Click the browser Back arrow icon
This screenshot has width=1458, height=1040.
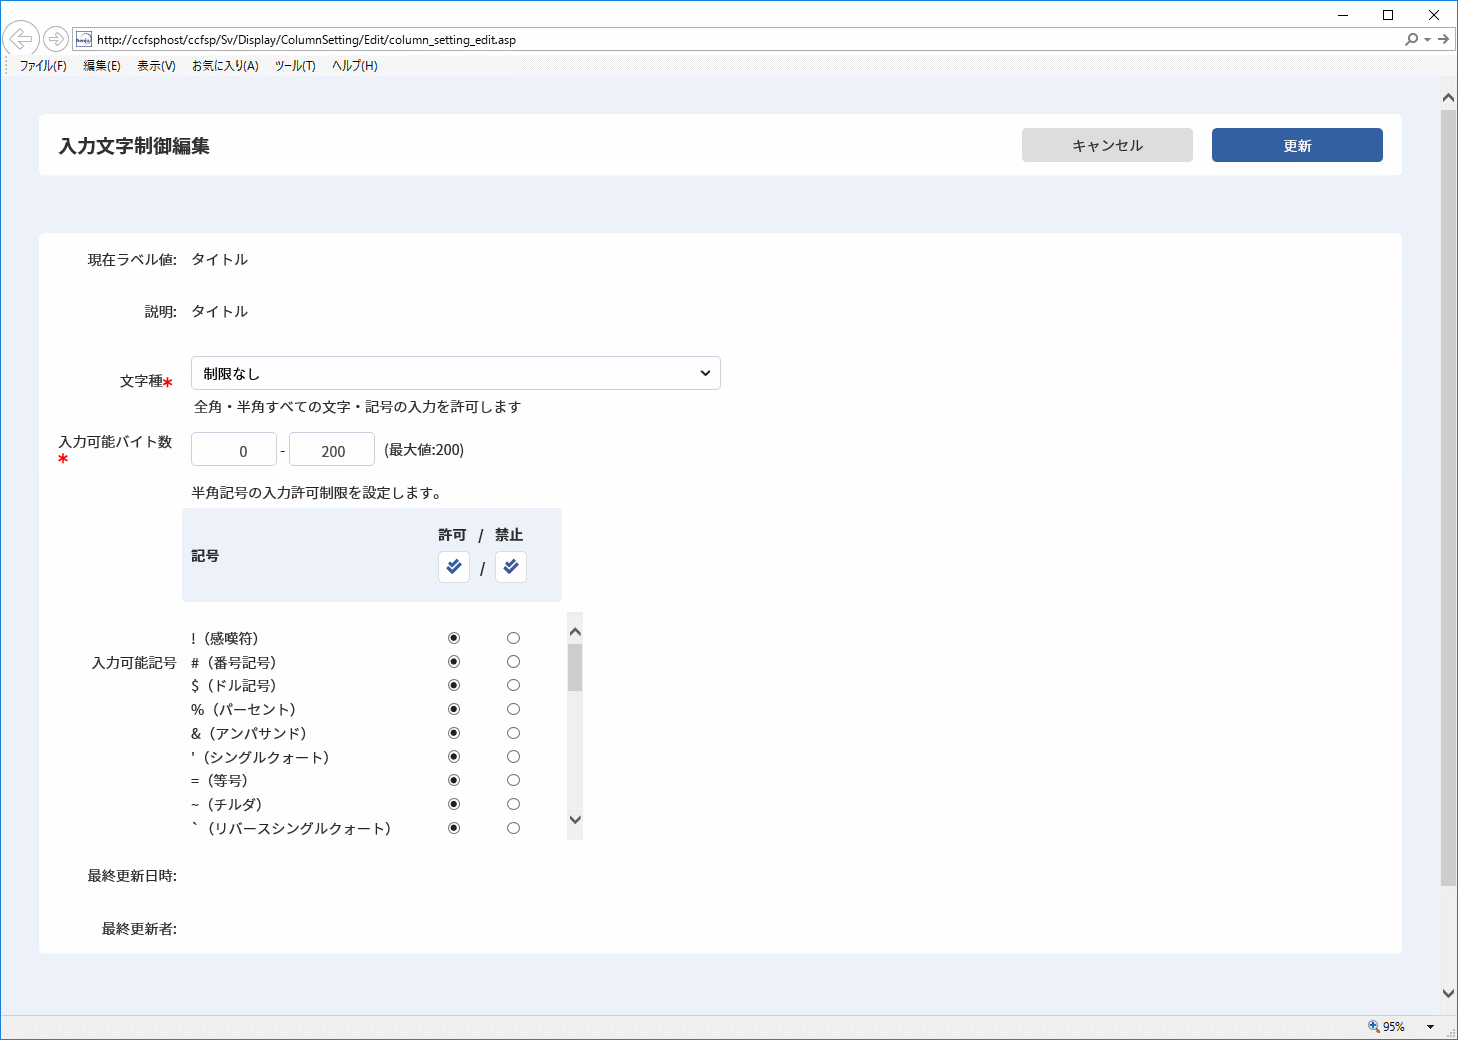[x=21, y=39]
